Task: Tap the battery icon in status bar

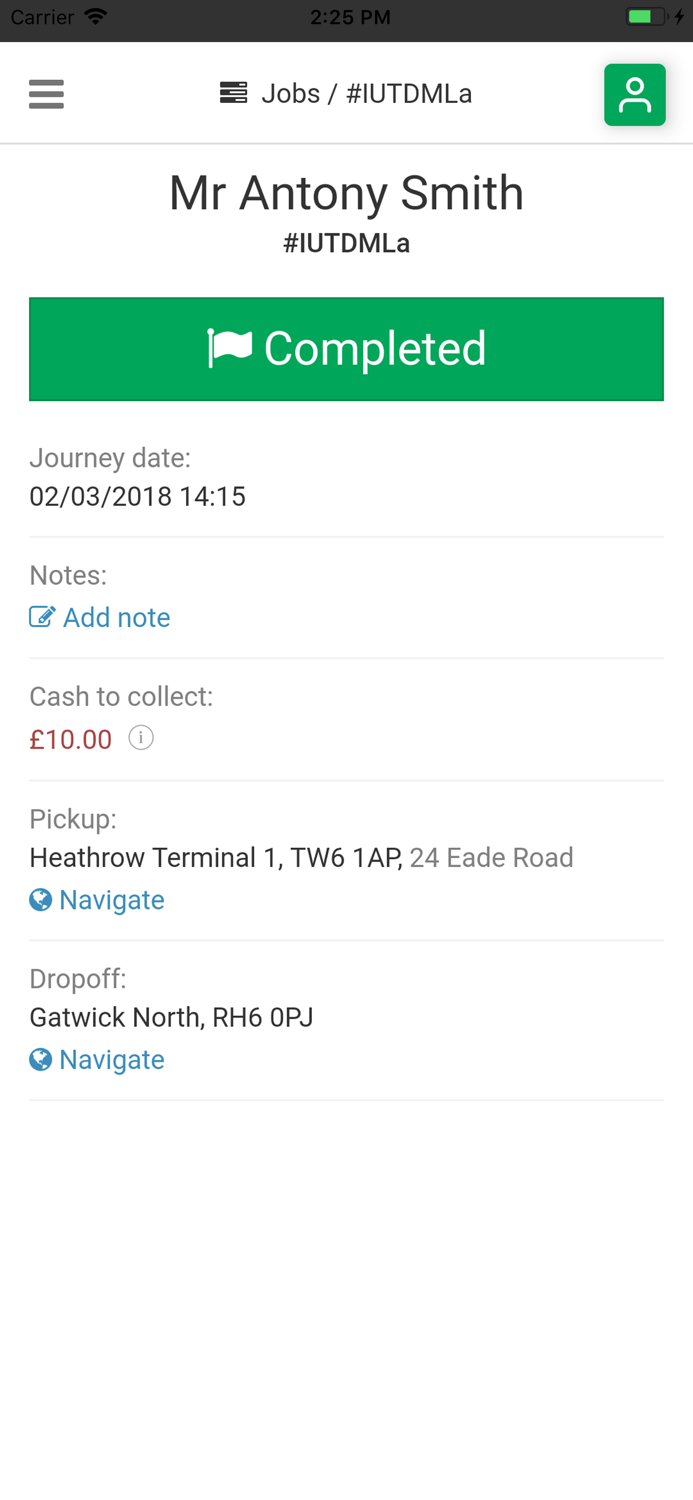Action: click(x=644, y=17)
